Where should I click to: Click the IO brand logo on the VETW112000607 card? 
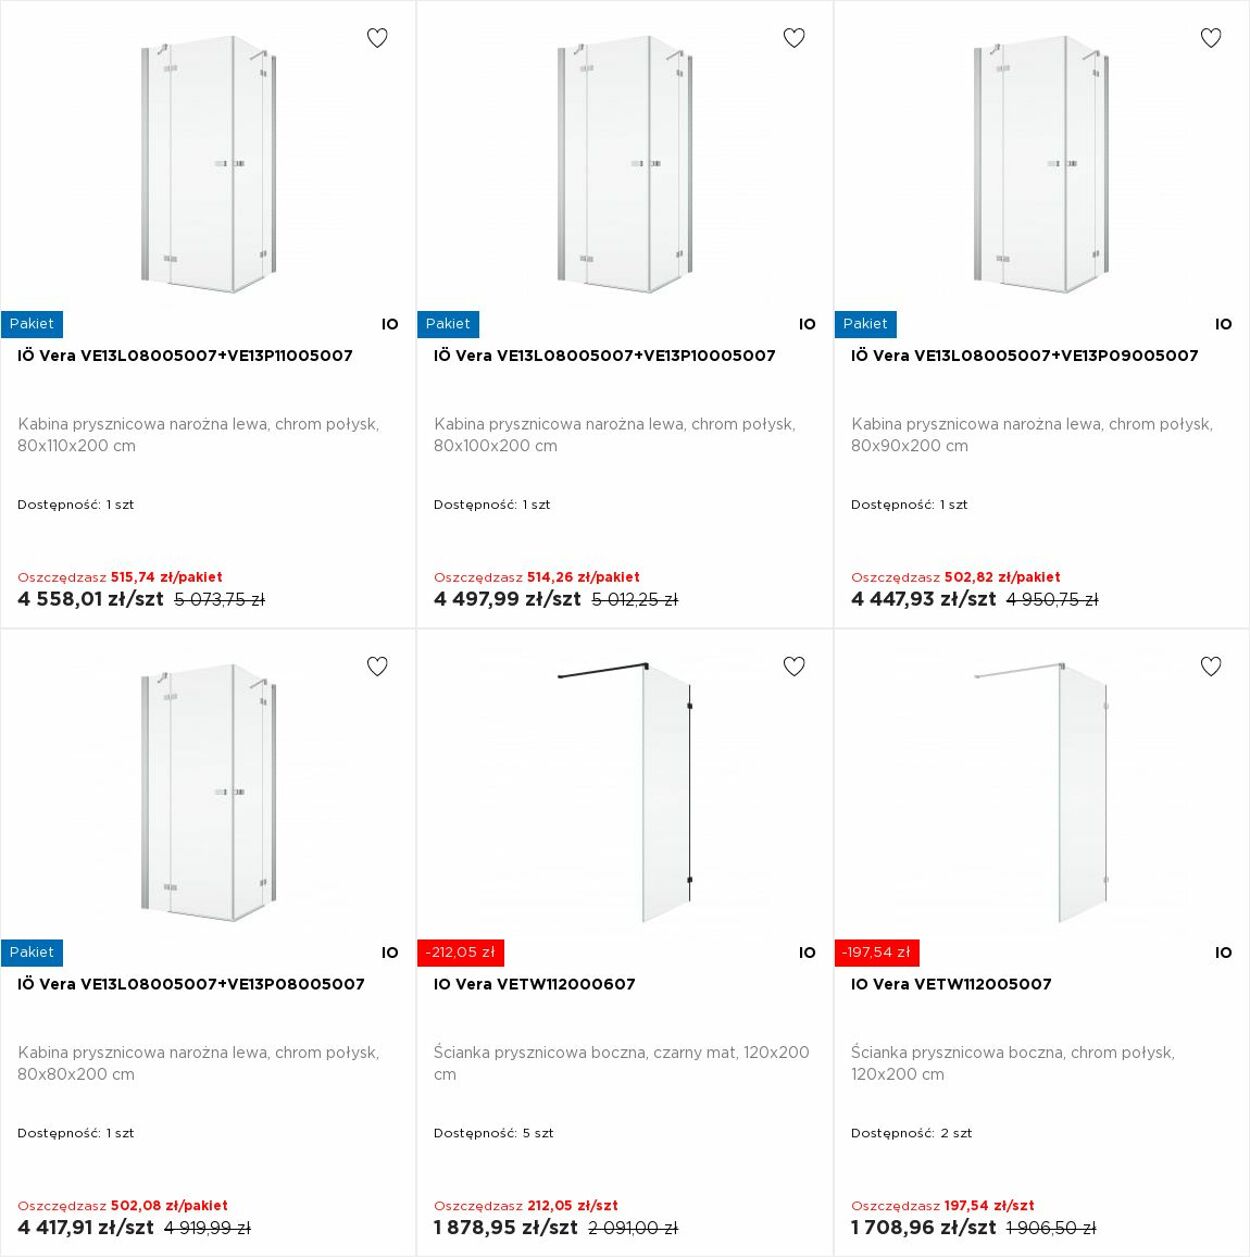(807, 953)
